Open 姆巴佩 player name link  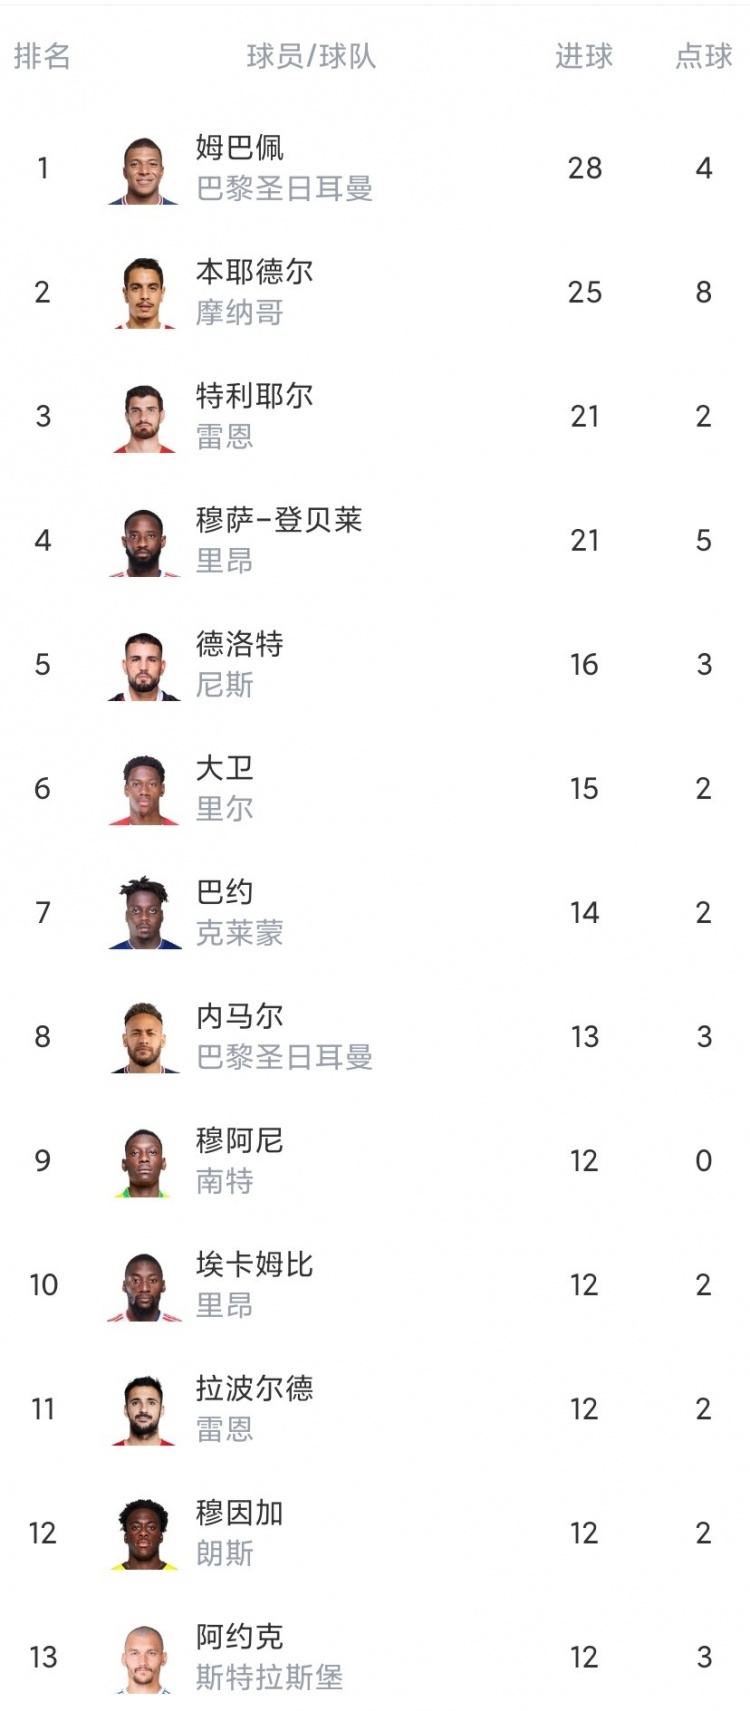[240, 147]
